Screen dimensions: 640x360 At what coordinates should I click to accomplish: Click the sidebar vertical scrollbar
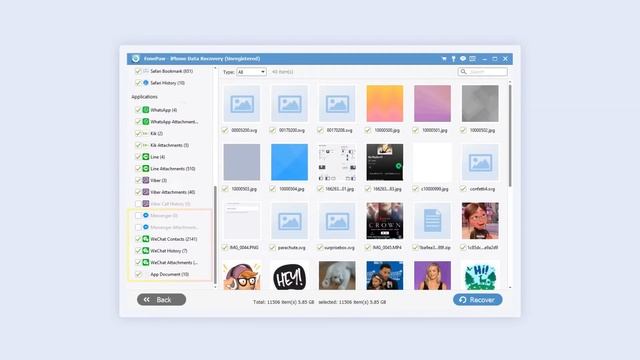click(x=215, y=235)
